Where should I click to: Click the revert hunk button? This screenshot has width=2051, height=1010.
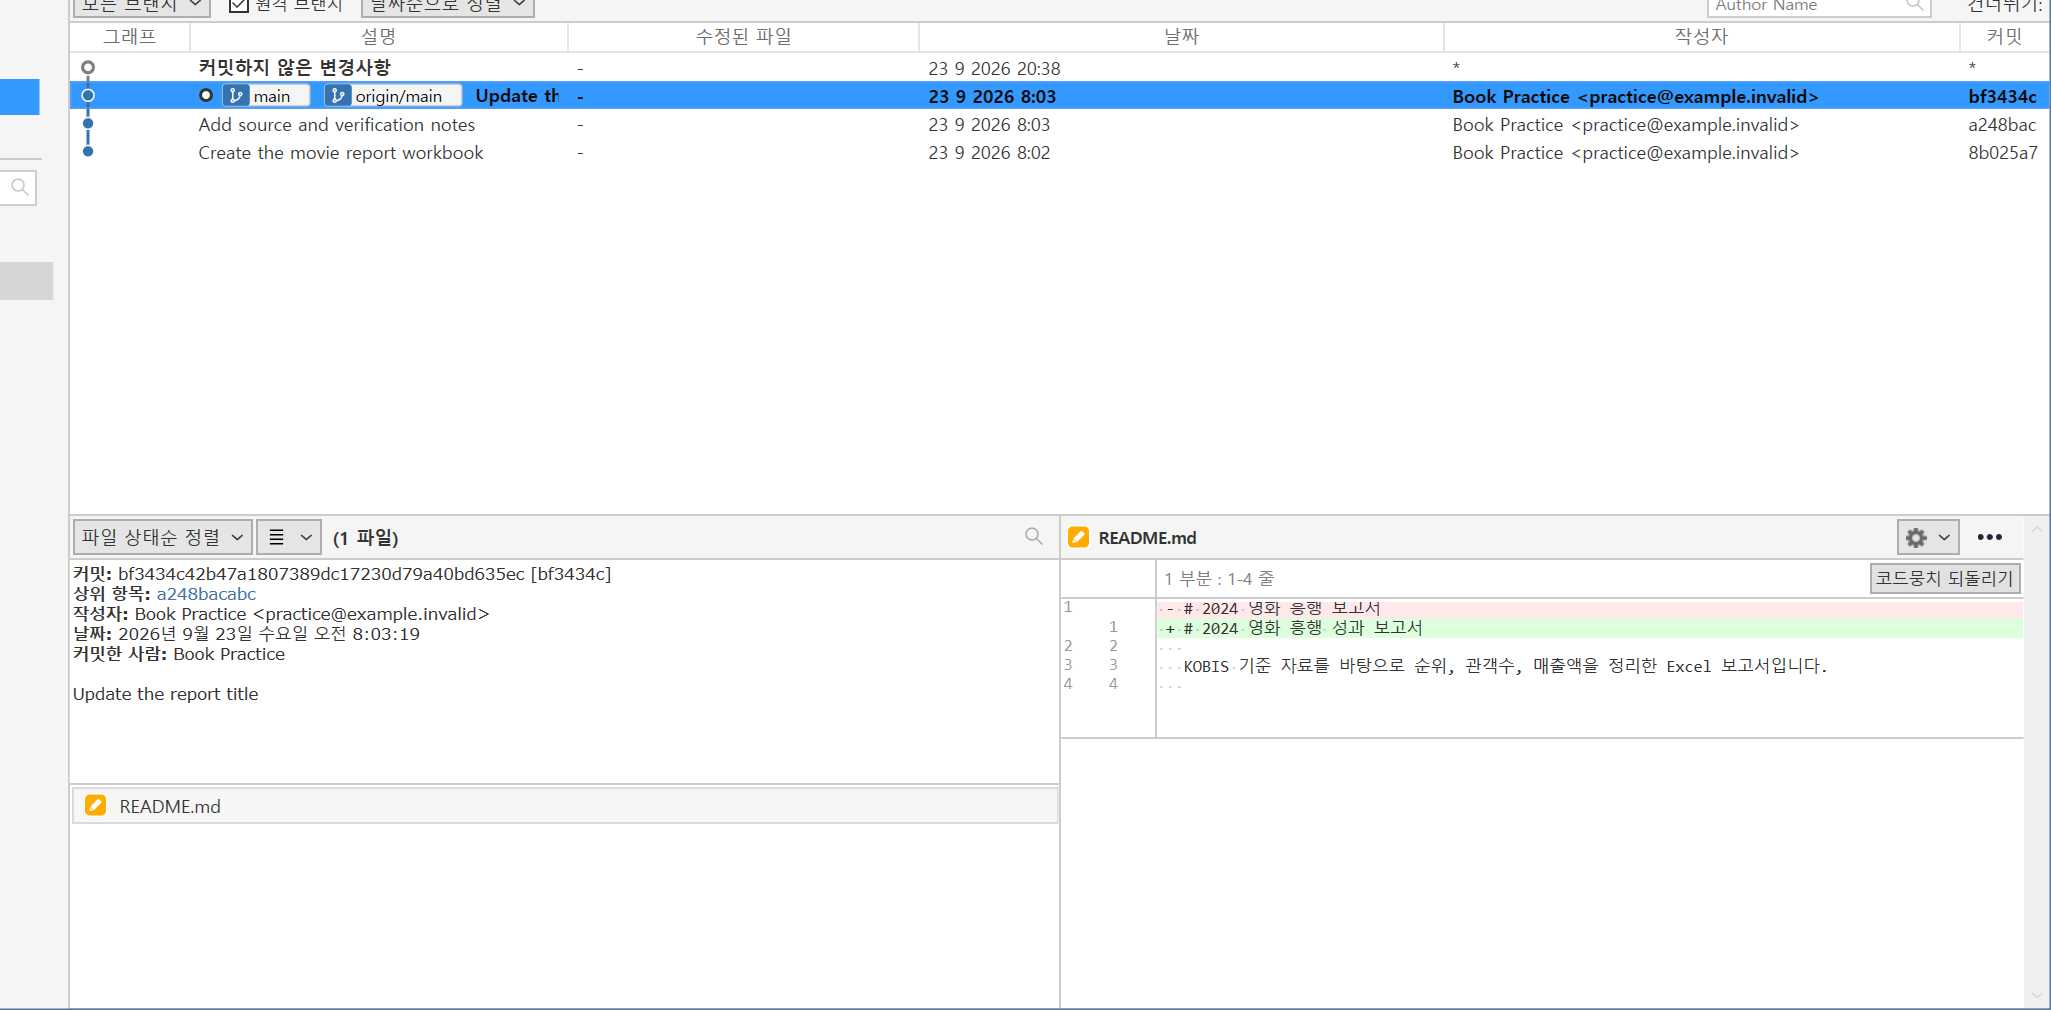(1944, 579)
